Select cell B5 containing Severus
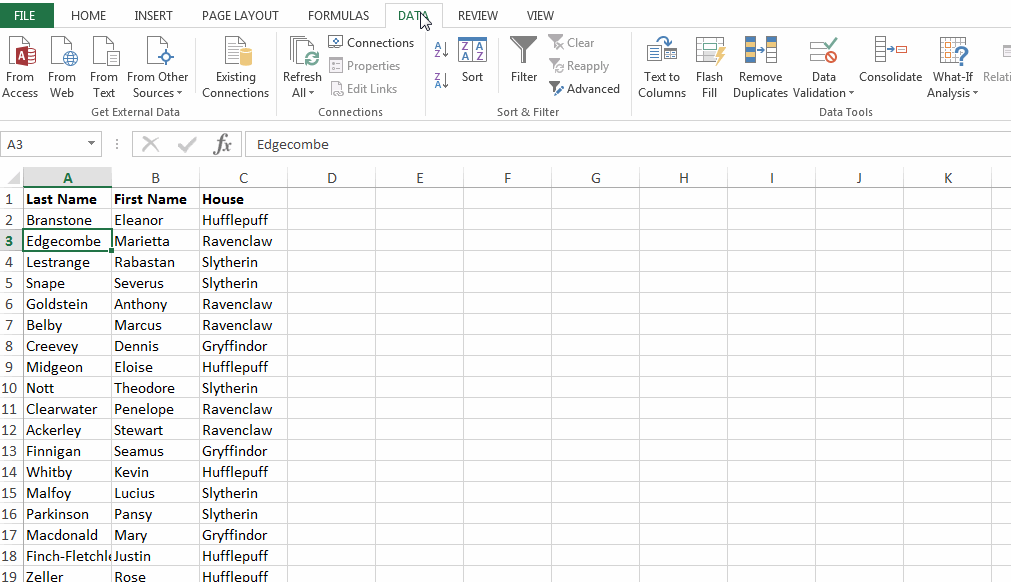 tap(155, 282)
